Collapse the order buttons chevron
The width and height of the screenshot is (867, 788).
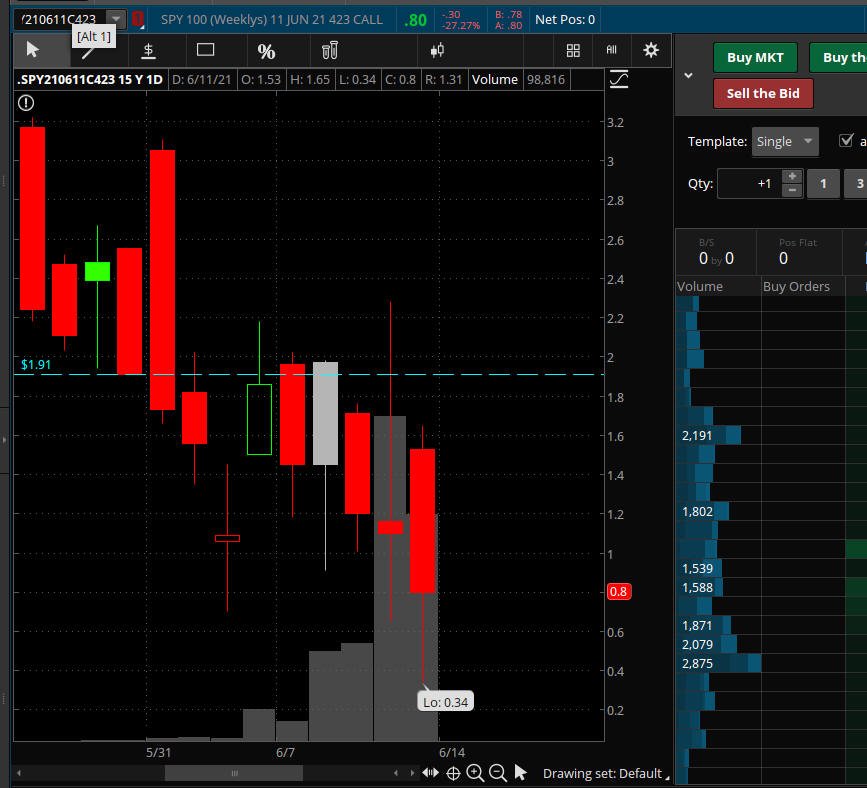(x=688, y=75)
